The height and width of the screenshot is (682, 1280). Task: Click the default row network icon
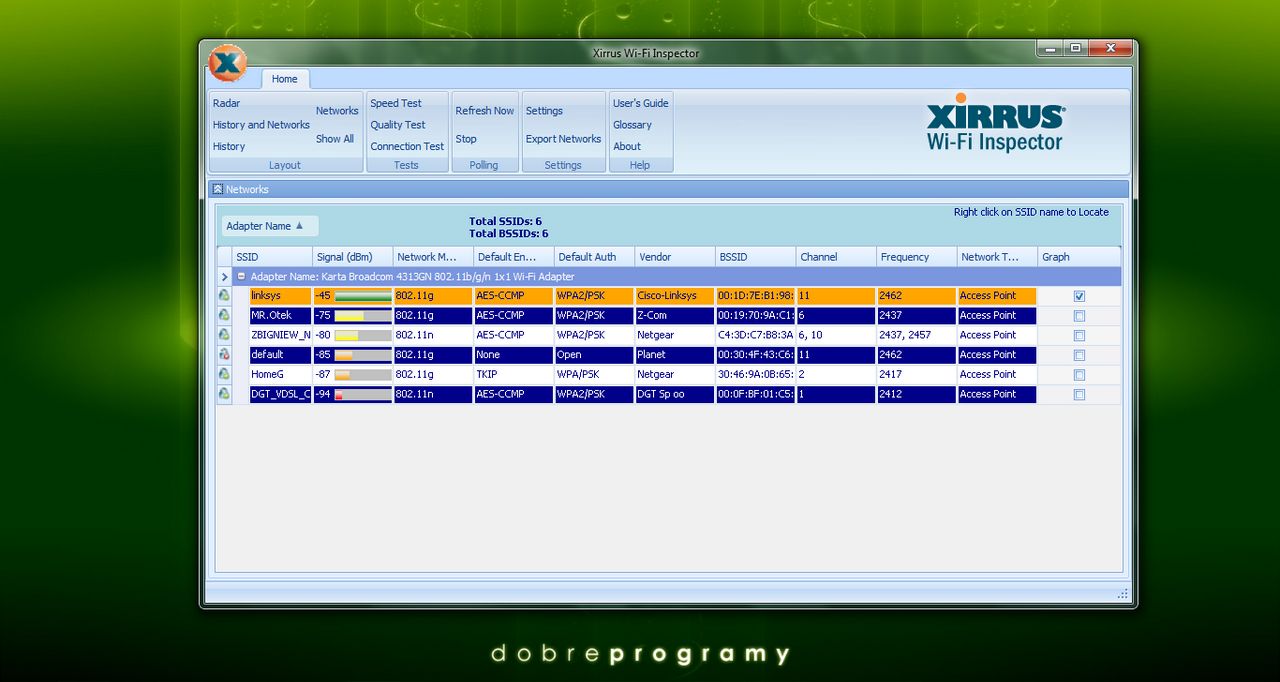[224, 355]
